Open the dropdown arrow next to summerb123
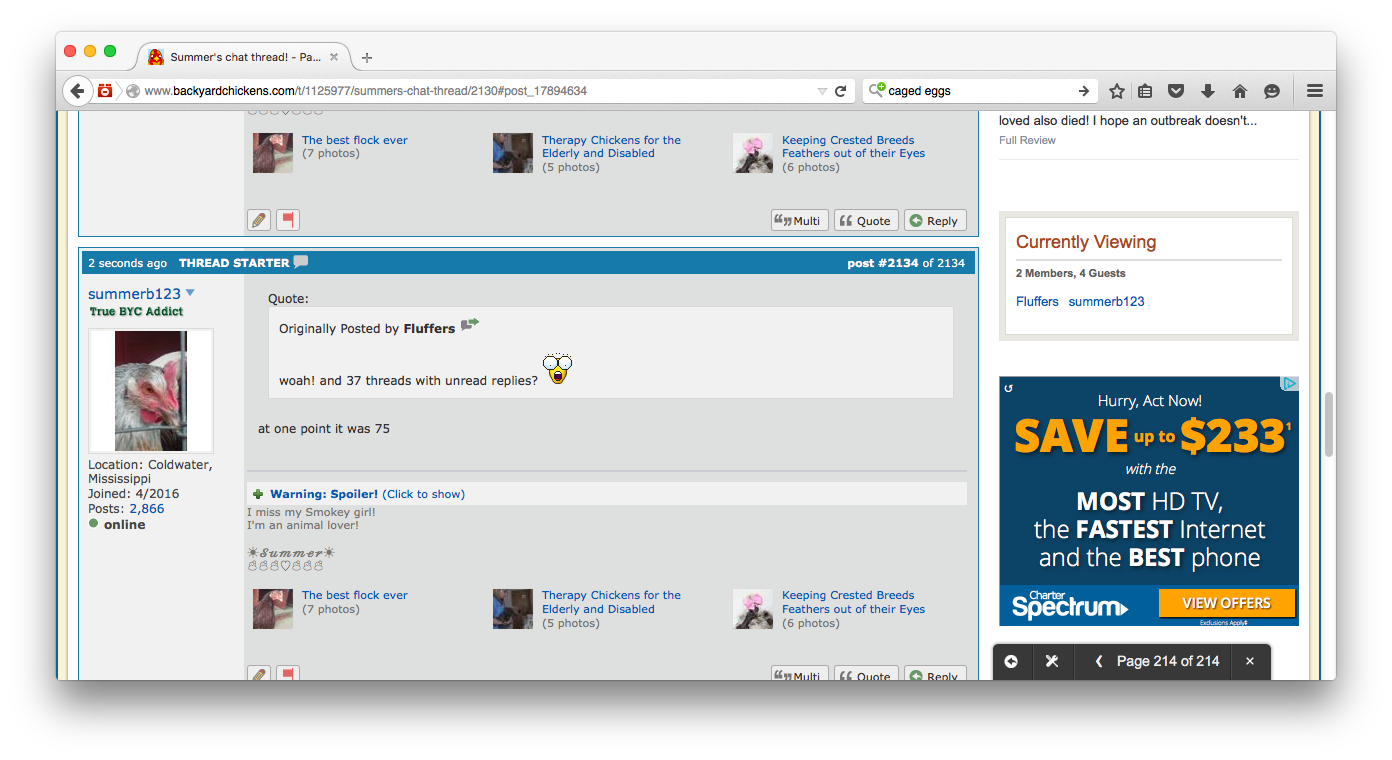 (x=190, y=293)
